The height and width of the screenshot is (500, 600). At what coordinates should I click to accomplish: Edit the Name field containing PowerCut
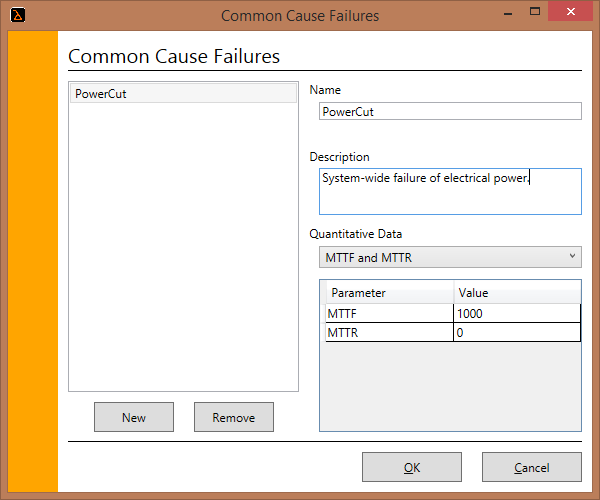(x=450, y=111)
